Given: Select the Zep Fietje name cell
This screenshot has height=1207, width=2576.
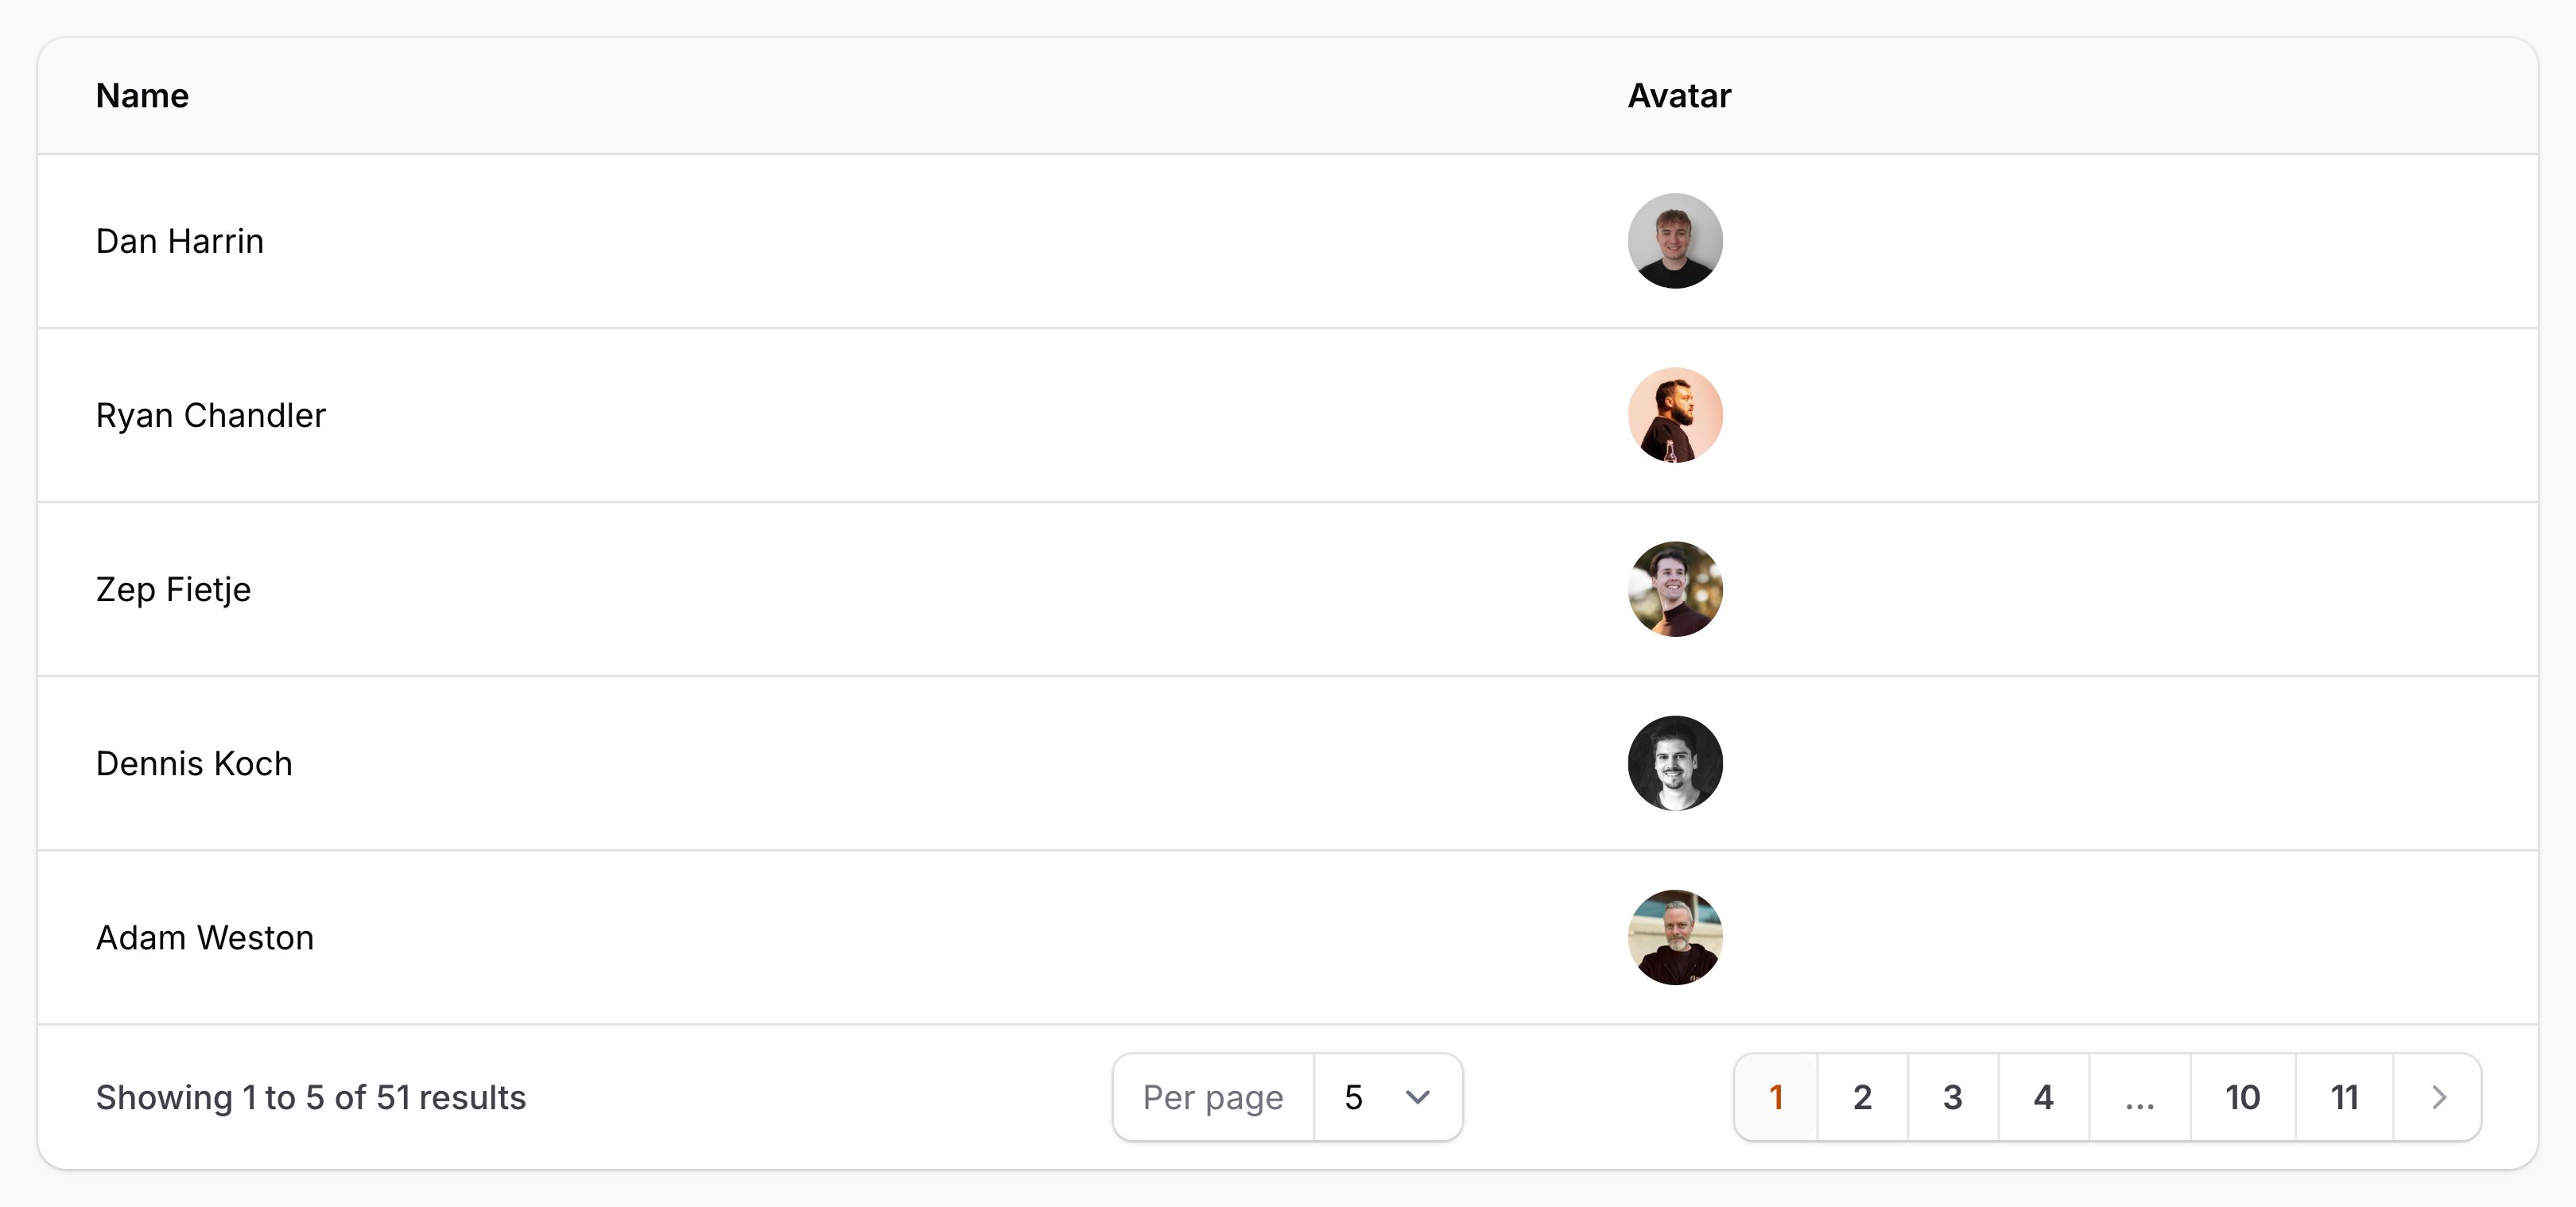Looking at the screenshot, I should tap(173, 589).
